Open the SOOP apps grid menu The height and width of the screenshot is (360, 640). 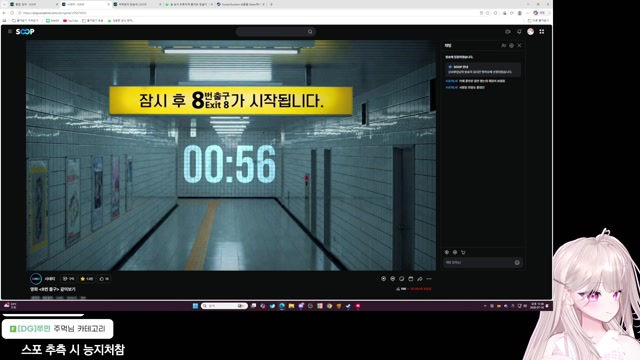tap(542, 31)
